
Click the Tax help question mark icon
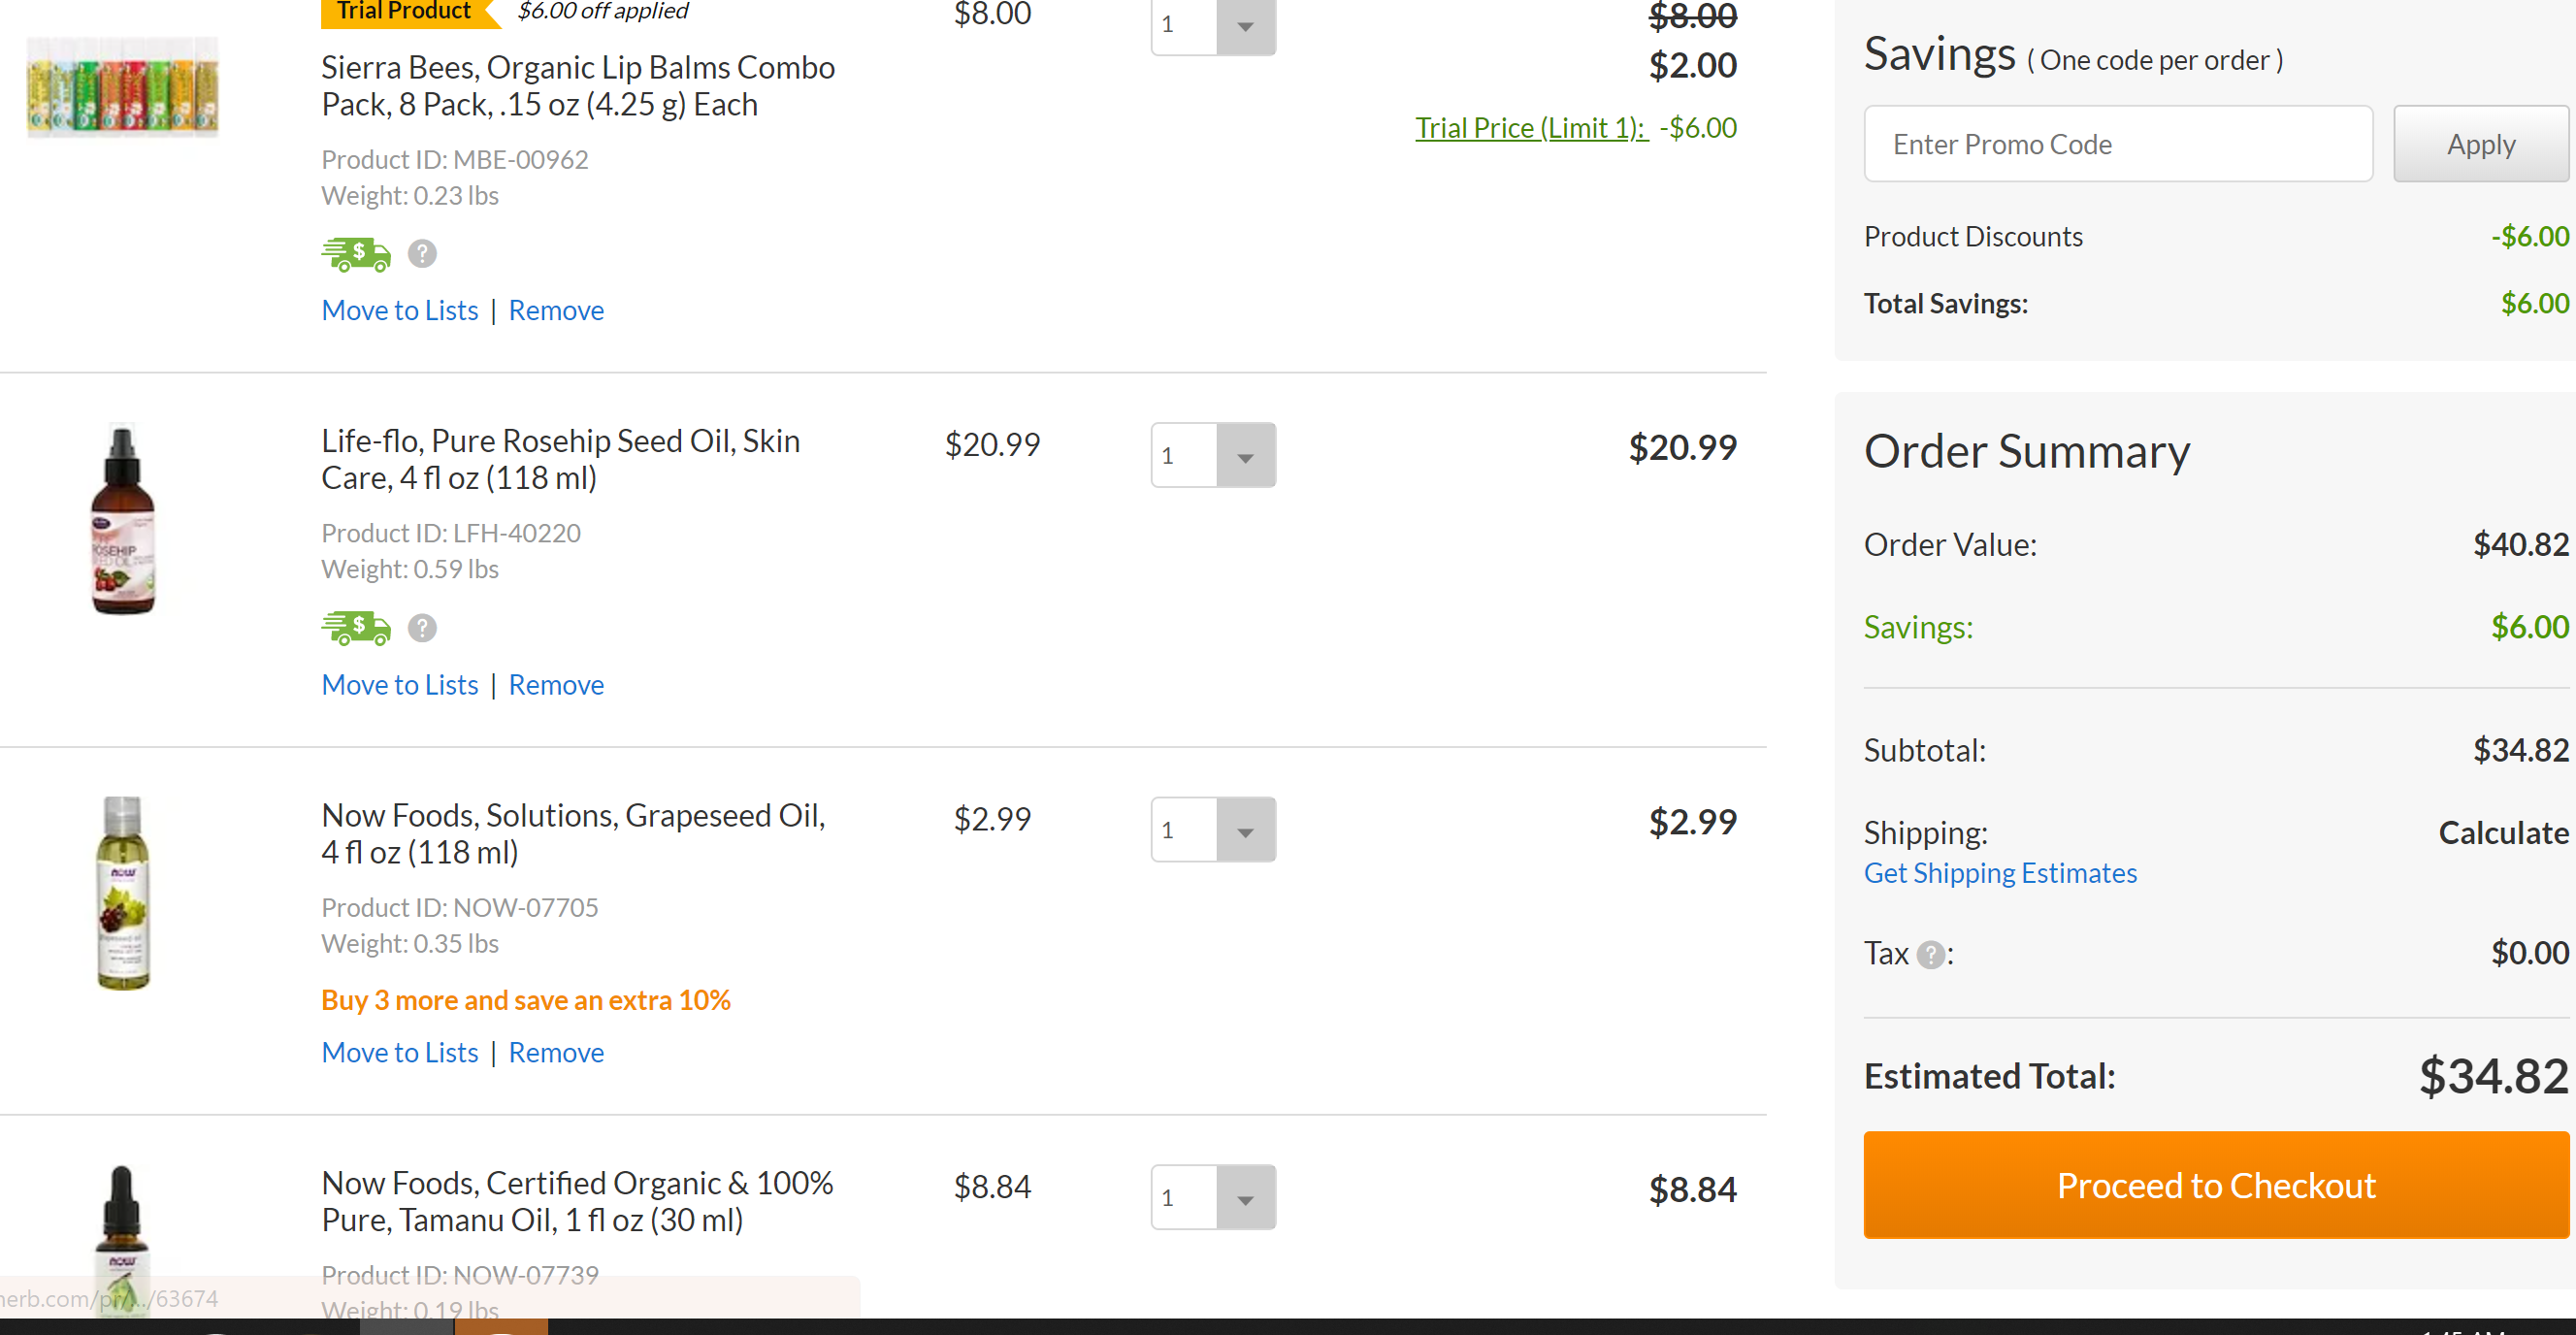tap(1930, 955)
